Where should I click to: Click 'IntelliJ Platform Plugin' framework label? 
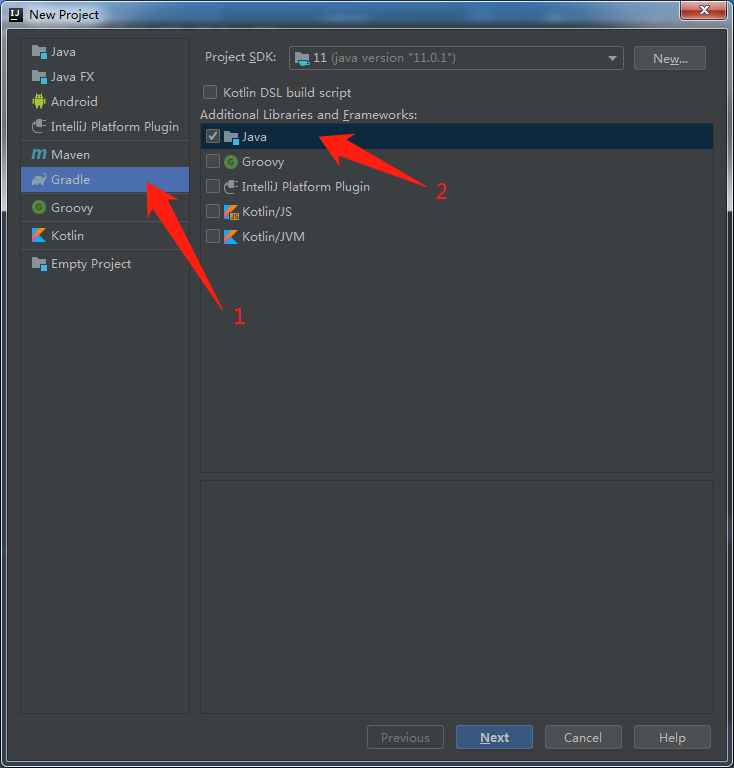(x=306, y=187)
